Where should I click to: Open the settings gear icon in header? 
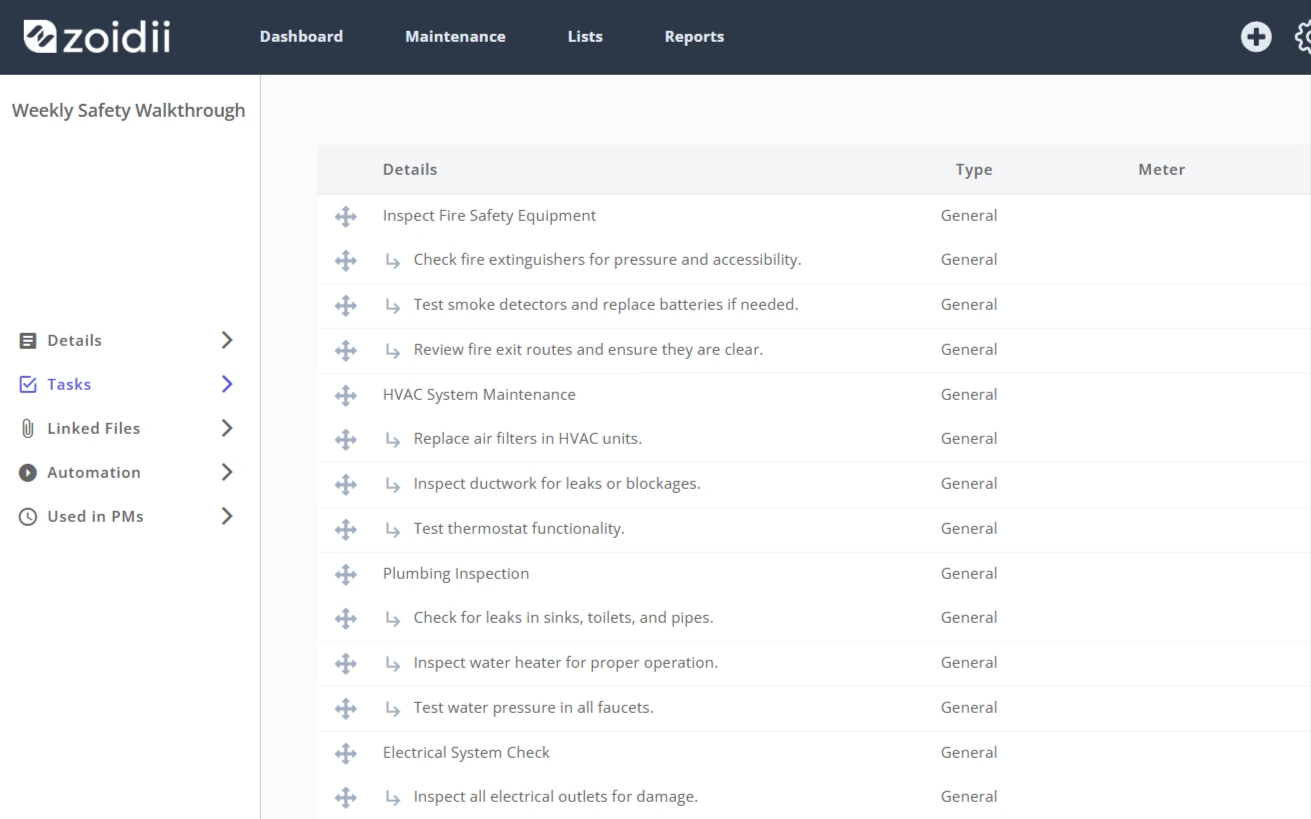click(x=1303, y=37)
